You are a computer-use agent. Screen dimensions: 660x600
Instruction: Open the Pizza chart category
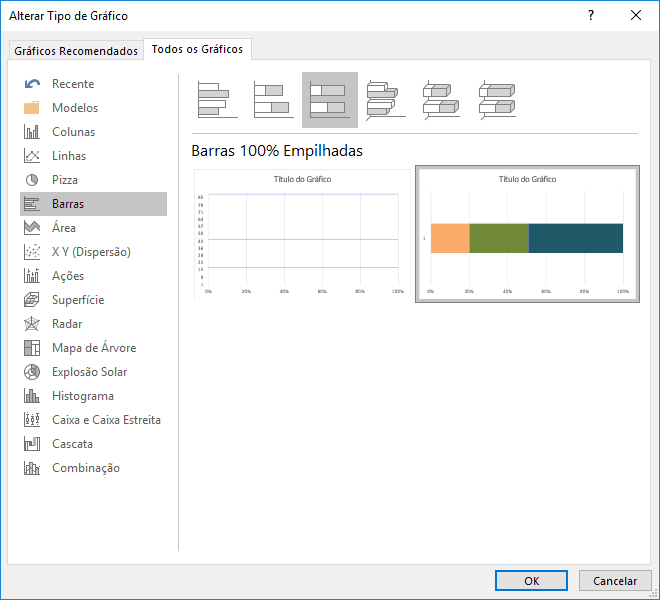point(64,180)
